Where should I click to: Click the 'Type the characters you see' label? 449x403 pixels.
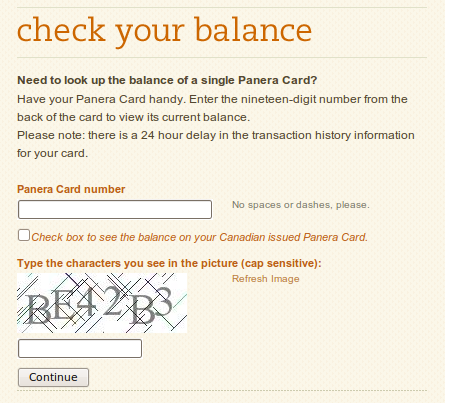click(x=169, y=263)
